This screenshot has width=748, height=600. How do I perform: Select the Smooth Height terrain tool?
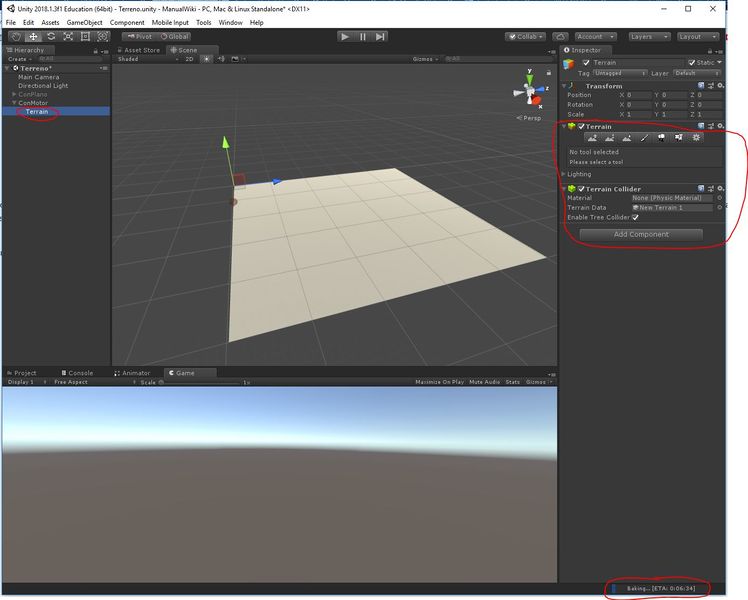tap(627, 138)
